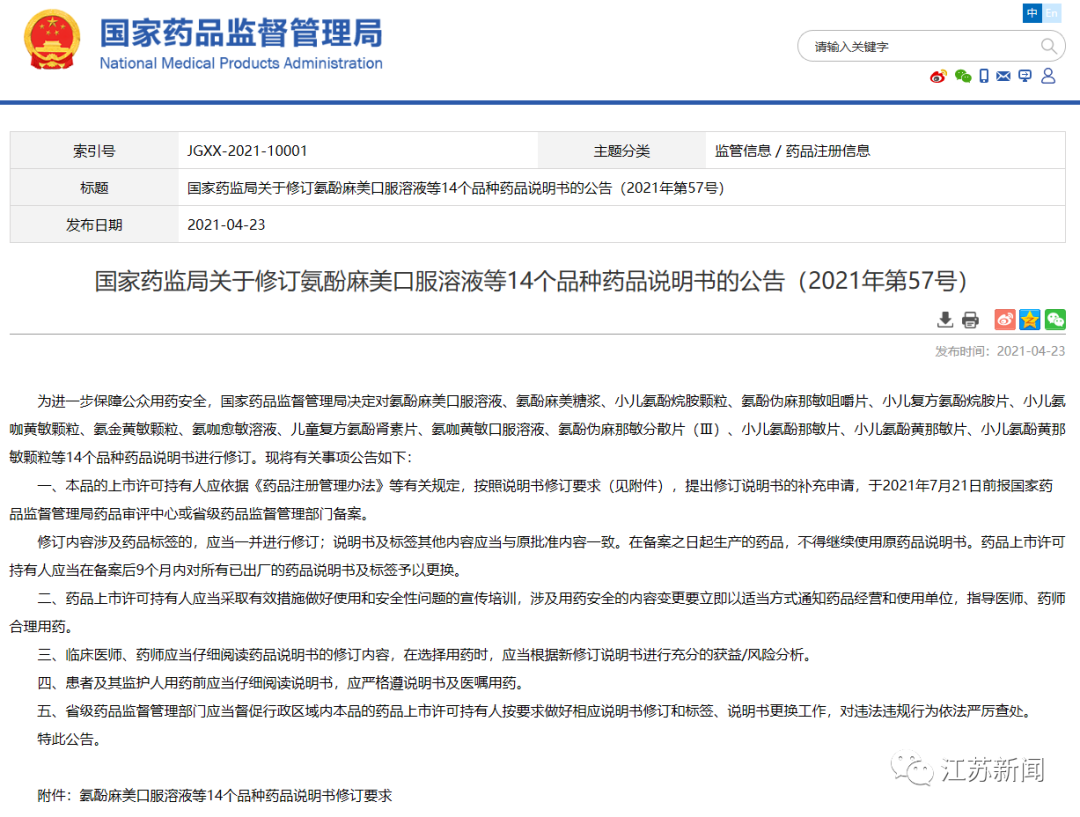Click the monitor screen icon in the header
The height and width of the screenshot is (817, 1080).
[1024, 76]
